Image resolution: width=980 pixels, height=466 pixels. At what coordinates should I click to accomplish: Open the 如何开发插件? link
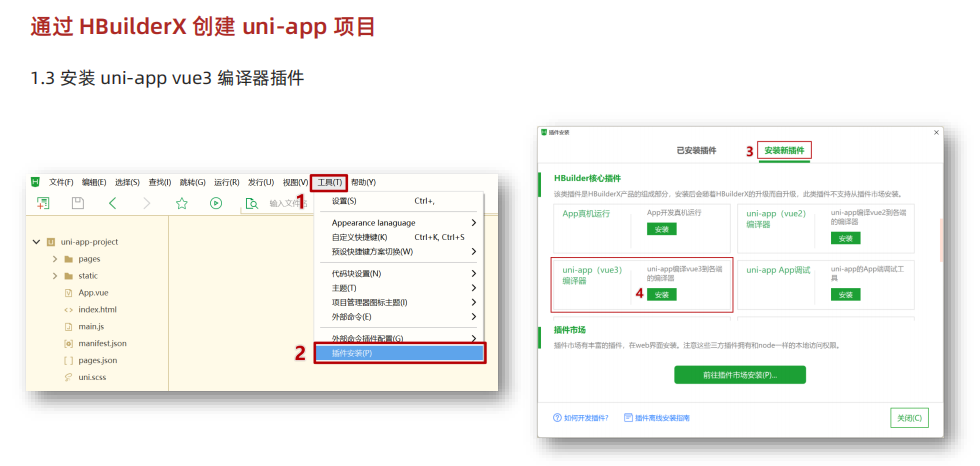(x=586, y=418)
